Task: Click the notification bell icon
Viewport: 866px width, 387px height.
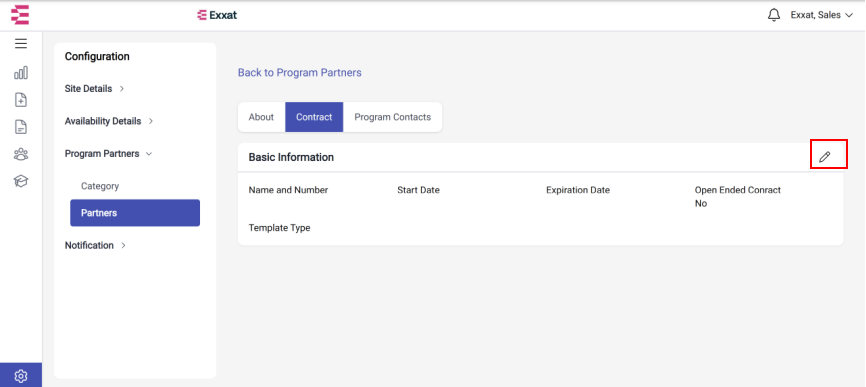Action: 774,15
